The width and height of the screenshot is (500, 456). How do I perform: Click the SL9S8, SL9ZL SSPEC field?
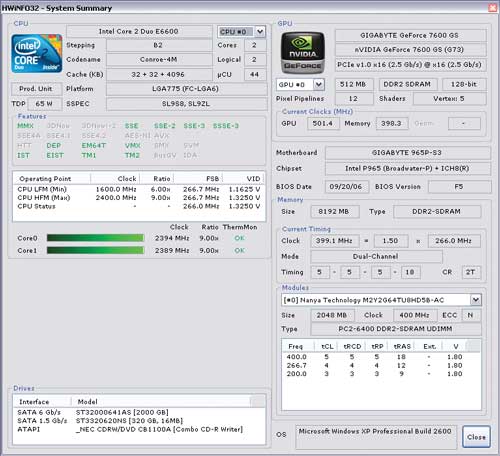click(186, 104)
